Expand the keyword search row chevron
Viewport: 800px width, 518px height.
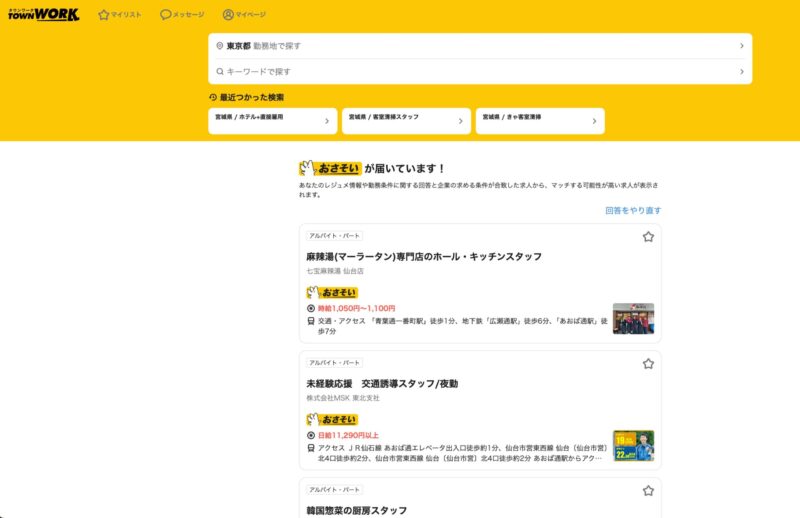[741, 72]
